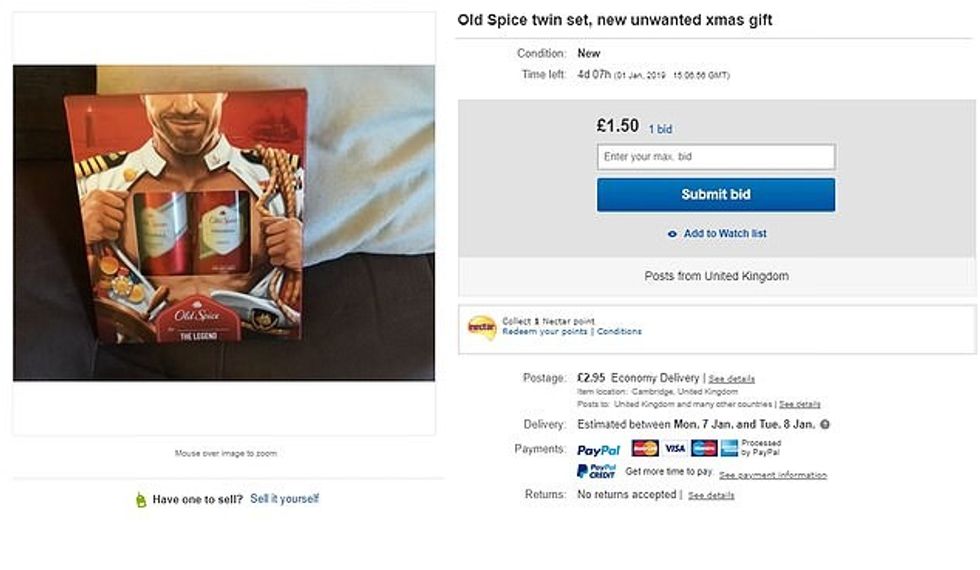
Task: Click the Nectar logo icon
Action: tap(482, 327)
